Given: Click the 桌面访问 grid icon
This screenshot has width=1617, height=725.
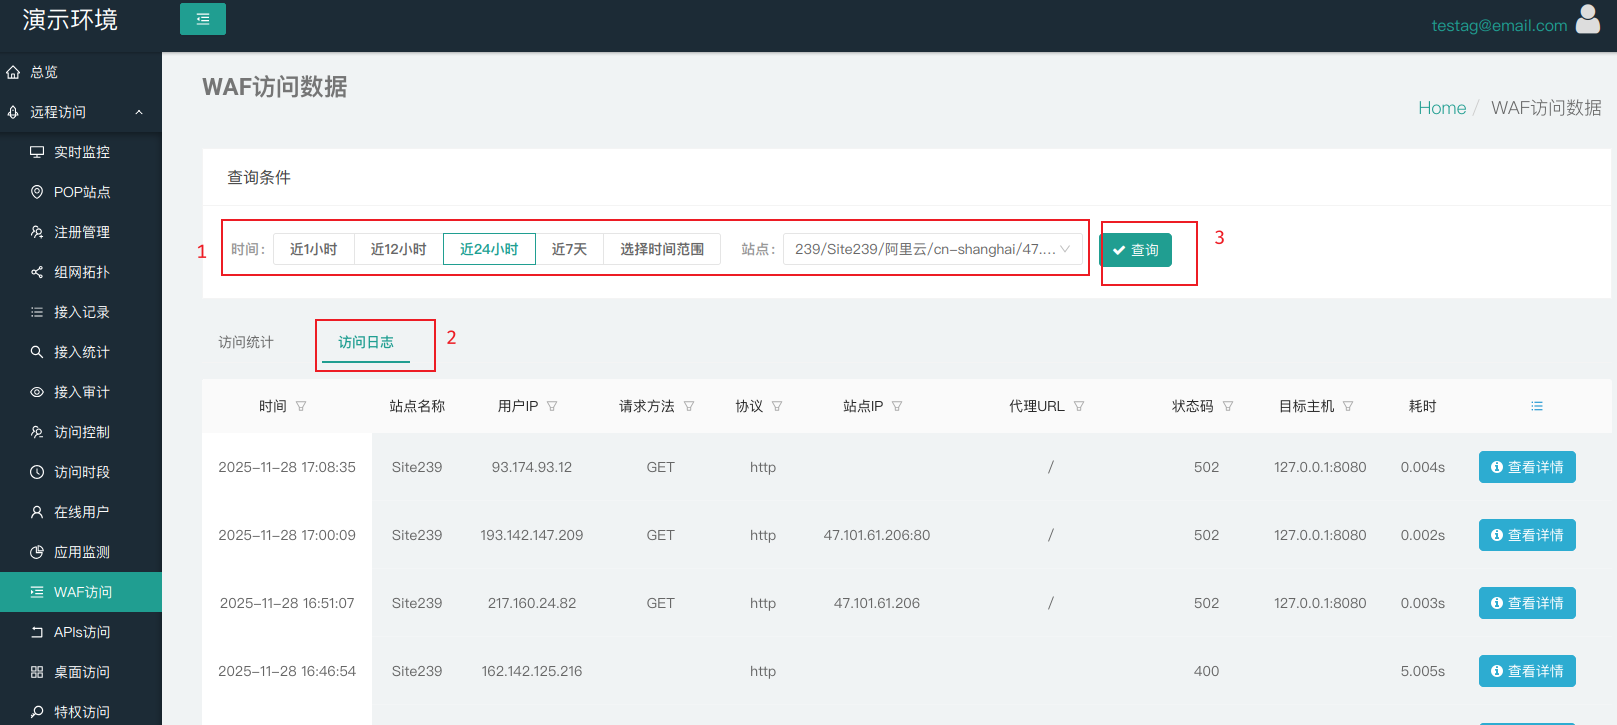Looking at the screenshot, I should coord(37,672).
